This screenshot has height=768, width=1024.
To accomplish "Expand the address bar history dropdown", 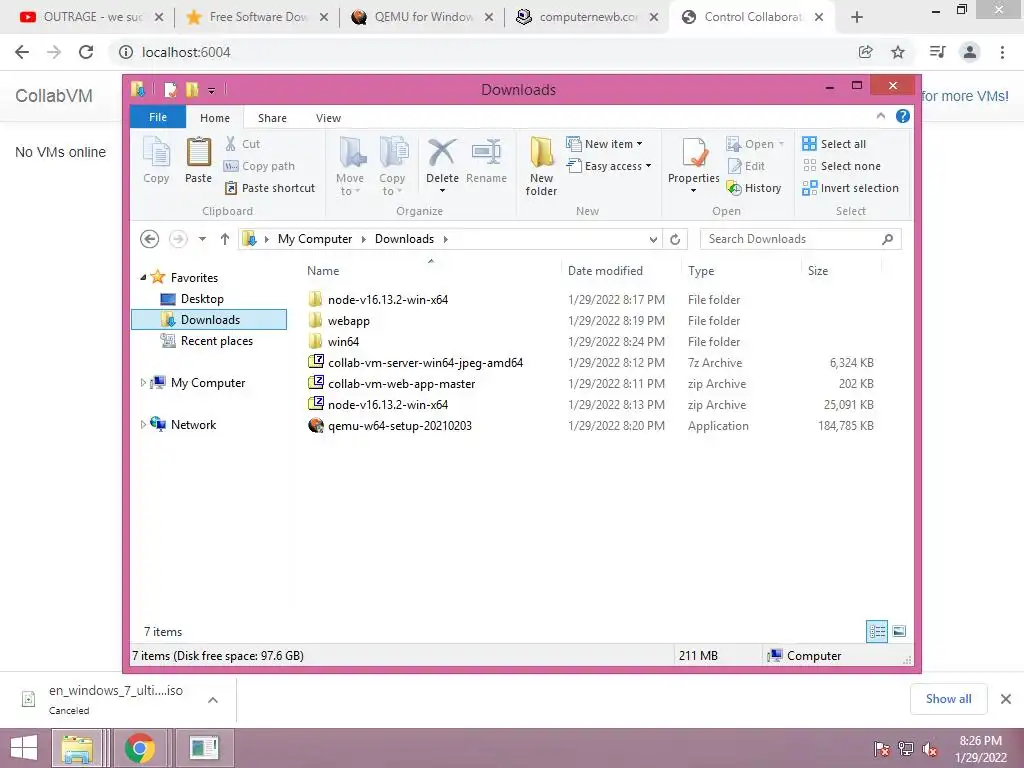I will (x=653, y=240).
